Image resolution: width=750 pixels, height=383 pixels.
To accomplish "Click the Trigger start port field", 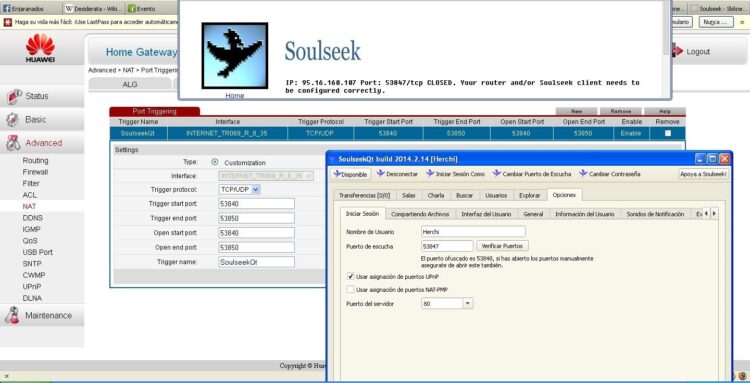I will click(256, 204).
